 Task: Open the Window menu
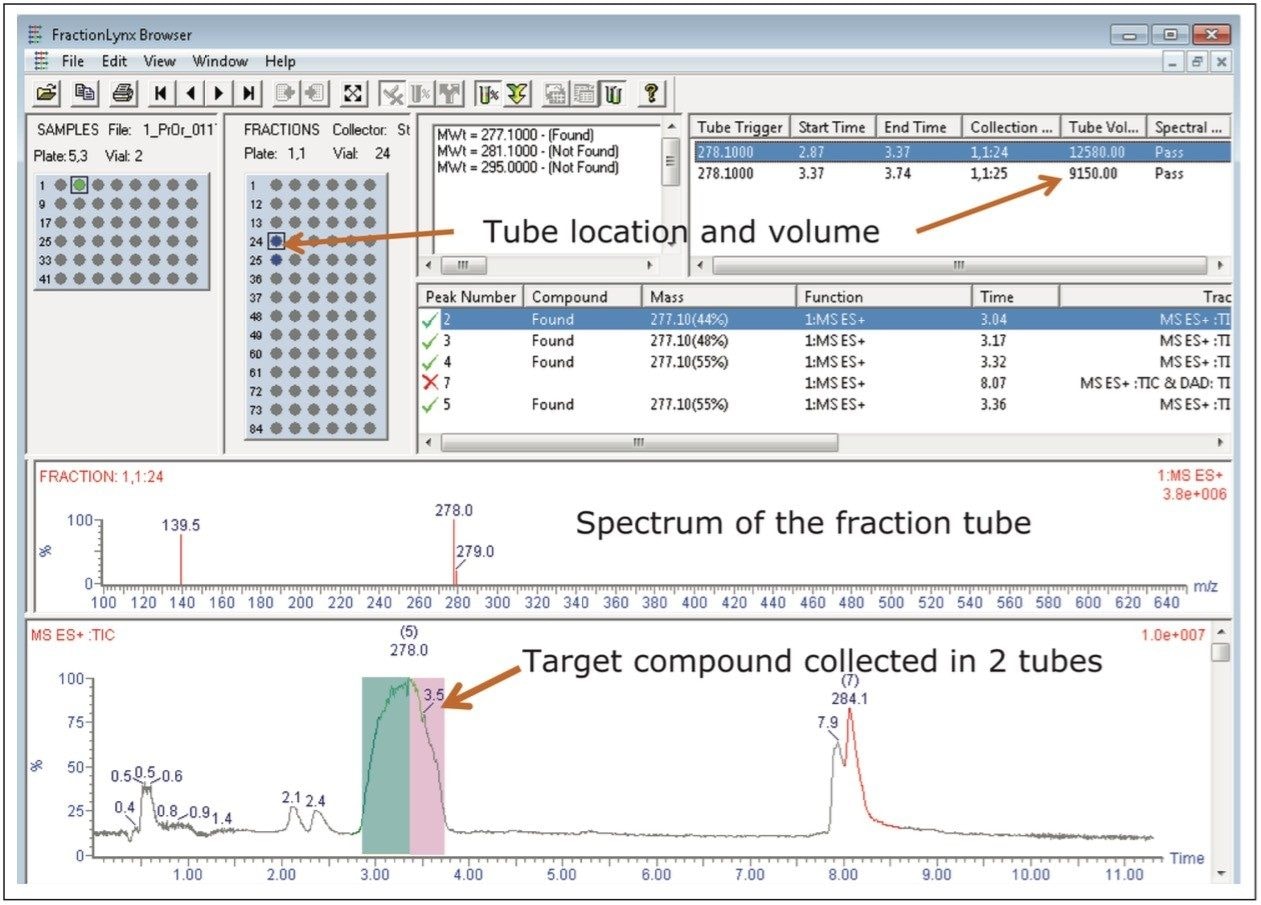[x=220, y=61]
